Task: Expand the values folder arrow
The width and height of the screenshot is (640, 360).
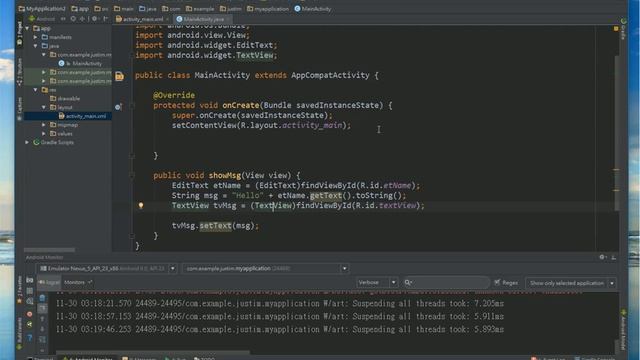Action: (44, 133)
